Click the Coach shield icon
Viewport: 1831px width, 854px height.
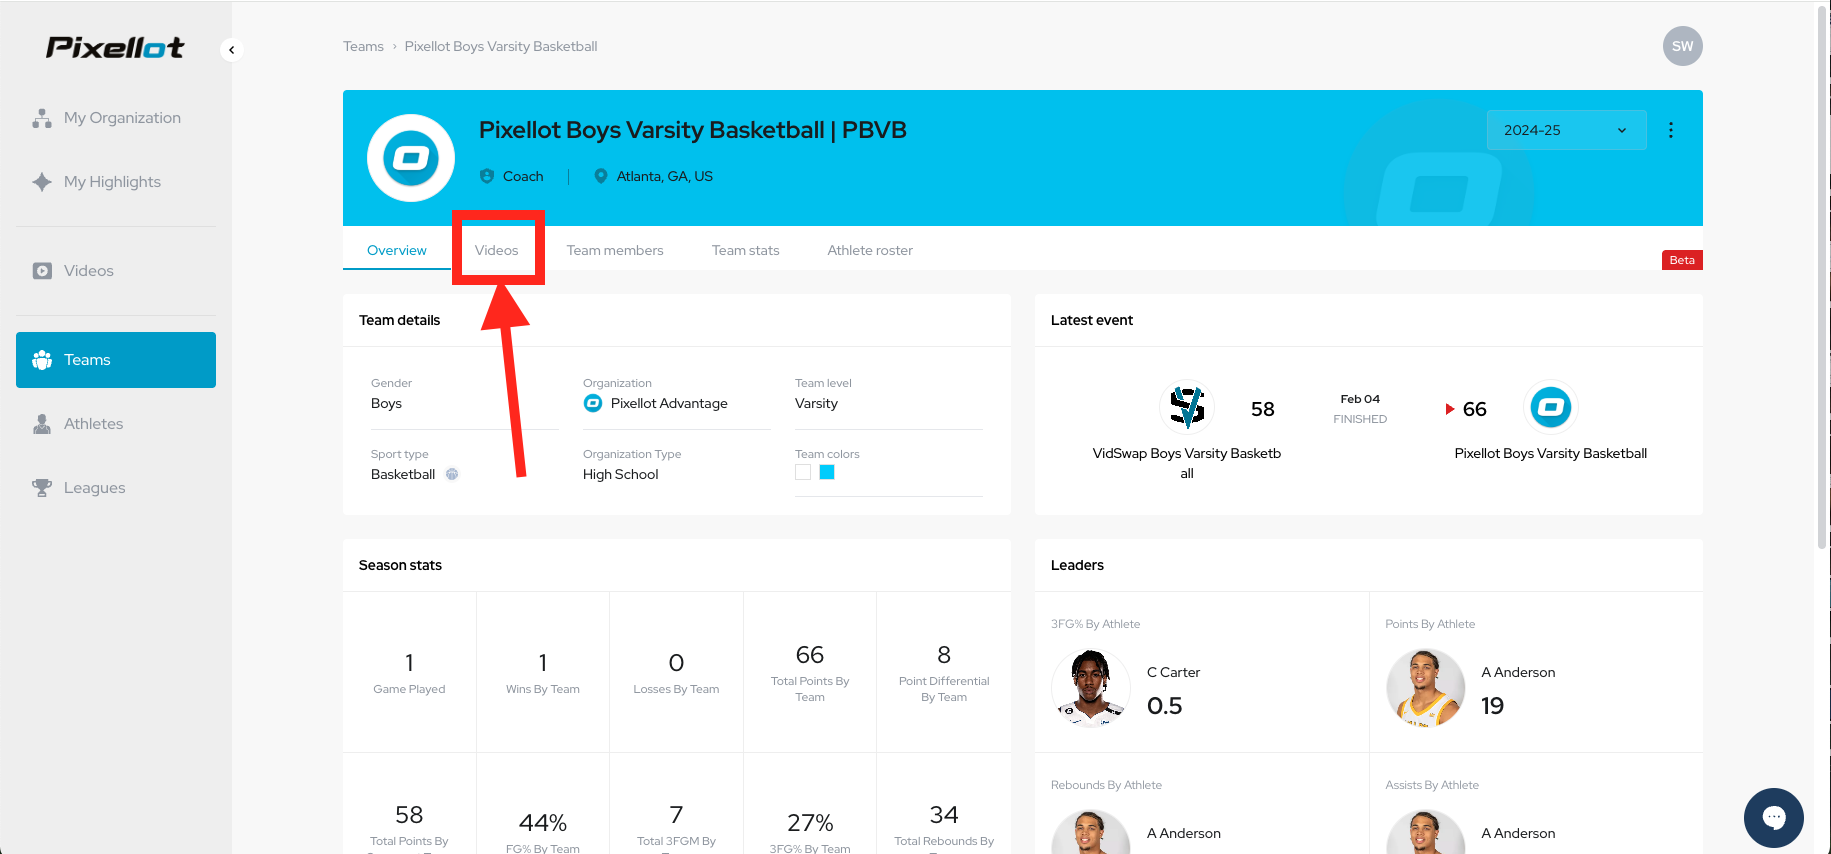[x=487, y=176]
